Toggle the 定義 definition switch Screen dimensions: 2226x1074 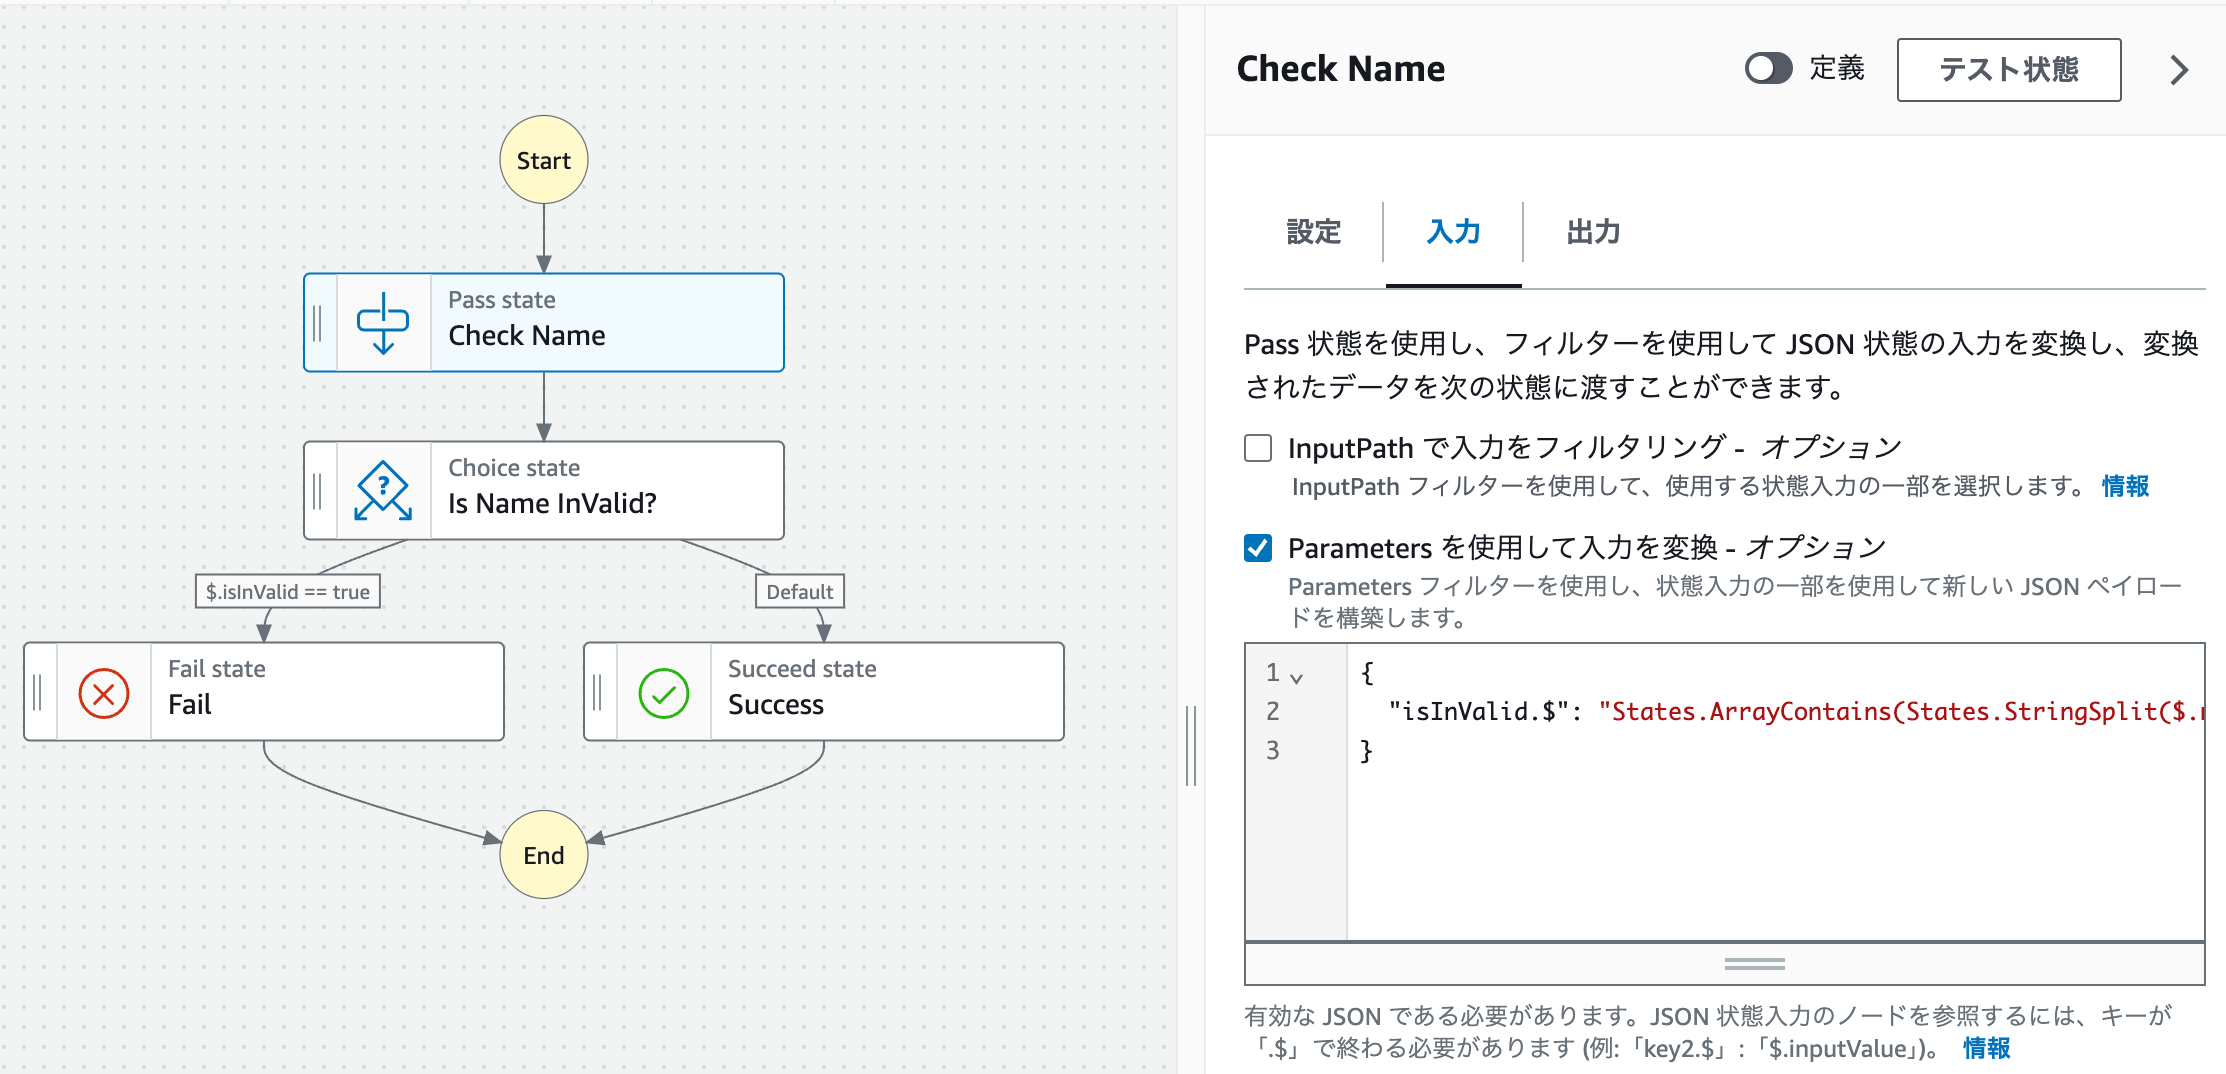tap(1768, 68)
